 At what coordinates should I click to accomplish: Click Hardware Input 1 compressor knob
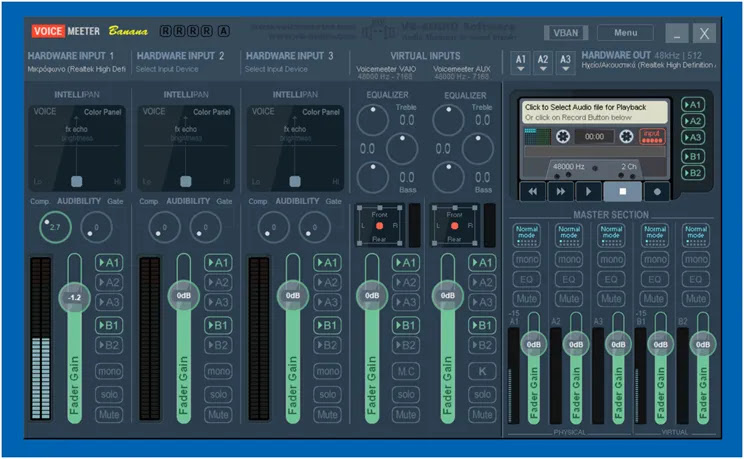click(x=56, y=227)
